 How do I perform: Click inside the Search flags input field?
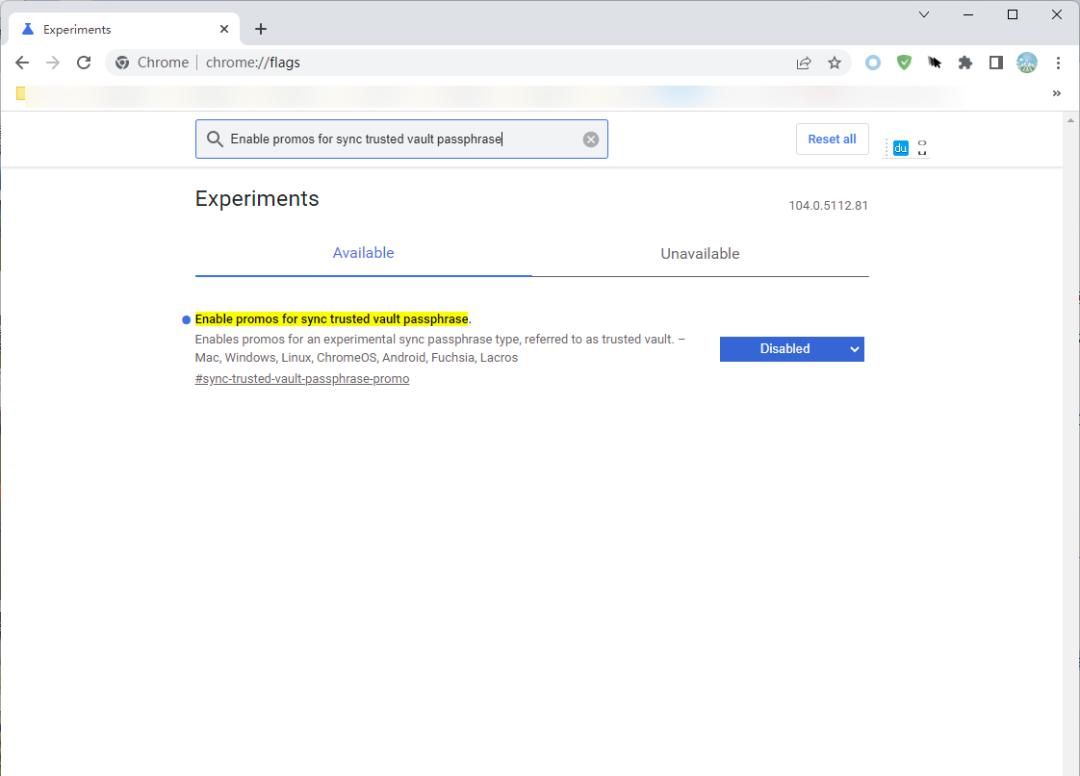pyautogui.click(x=400, y=139)
